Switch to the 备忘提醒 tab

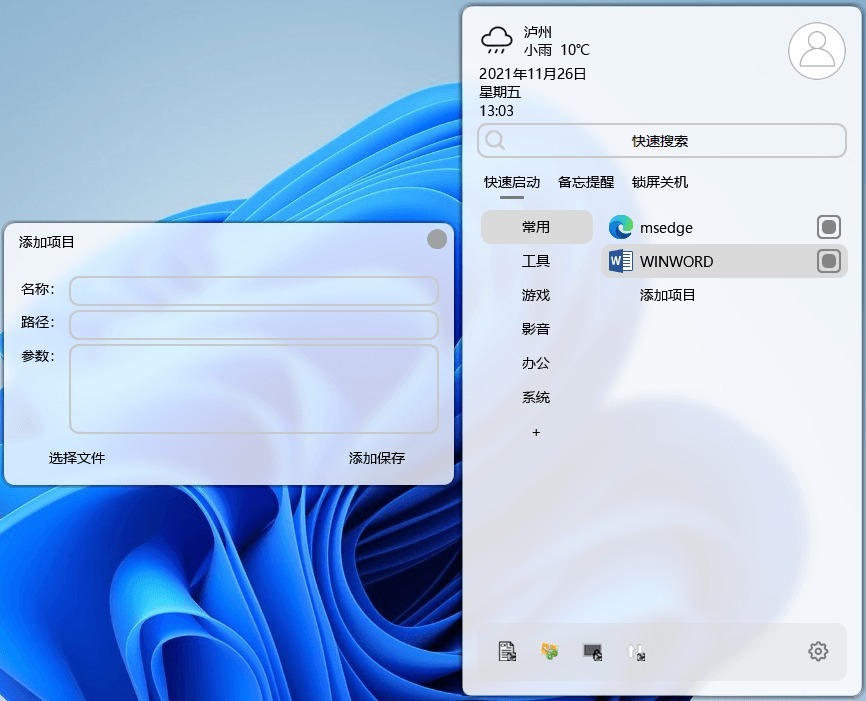[586, 182]
